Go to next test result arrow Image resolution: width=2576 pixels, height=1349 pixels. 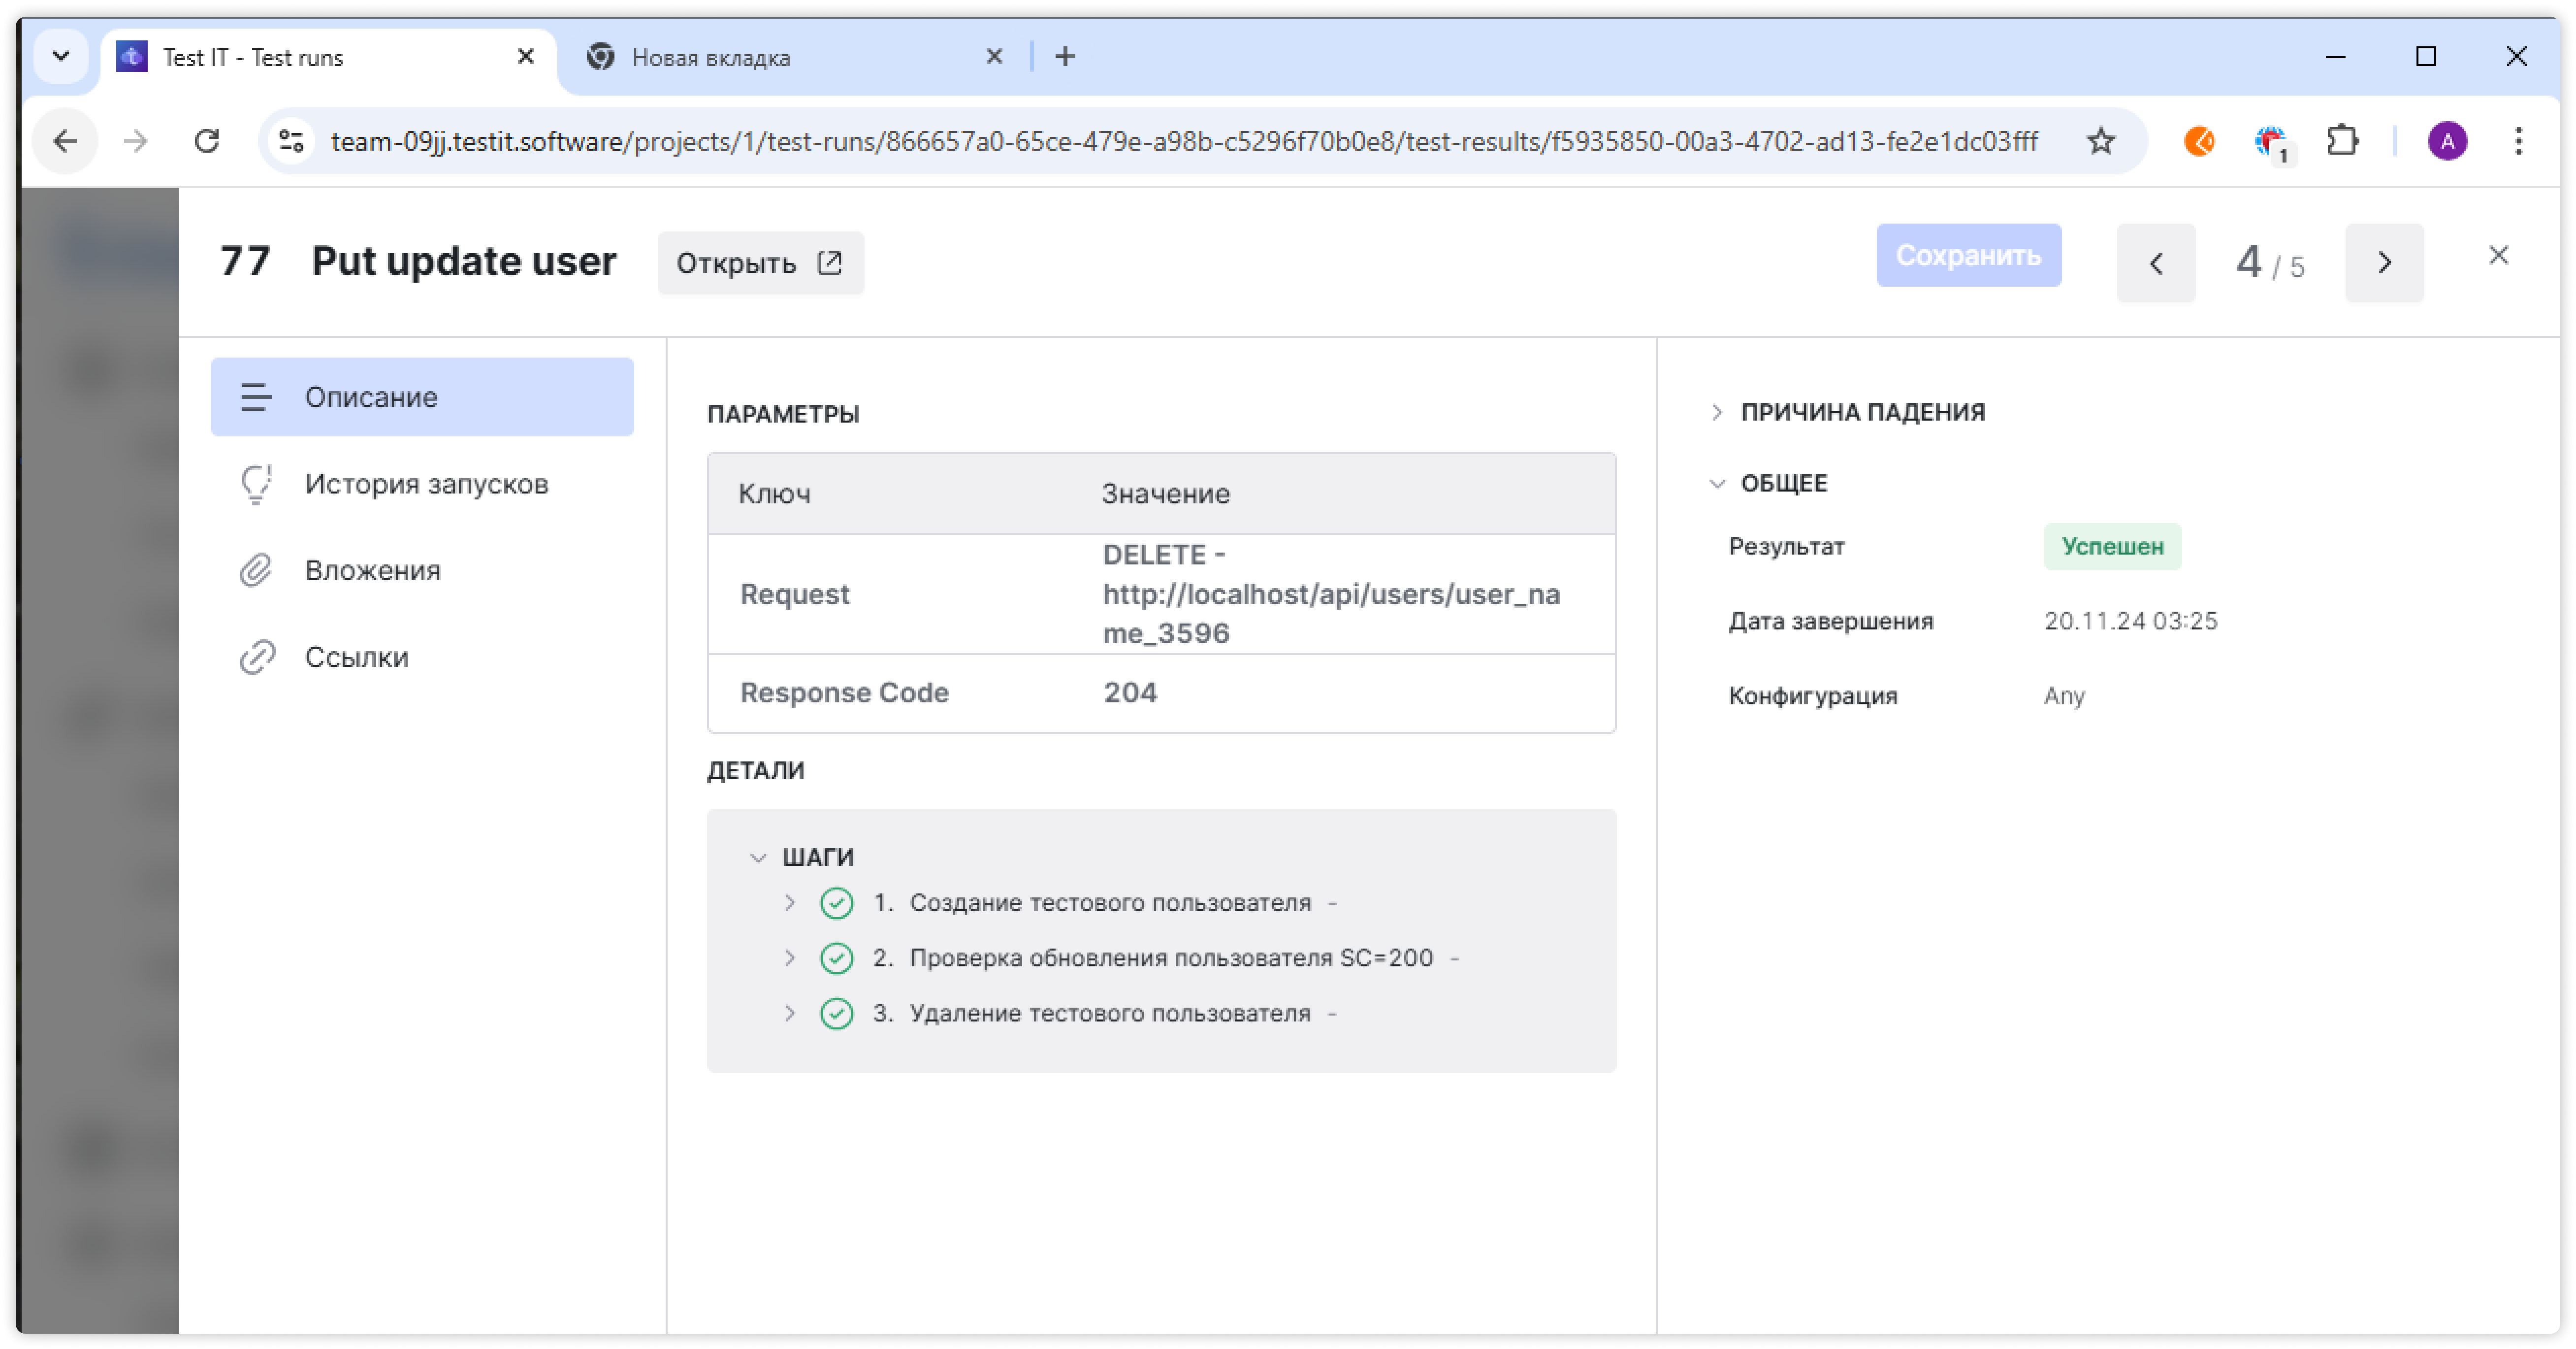pyautogui.click(x=2384, y=264)
